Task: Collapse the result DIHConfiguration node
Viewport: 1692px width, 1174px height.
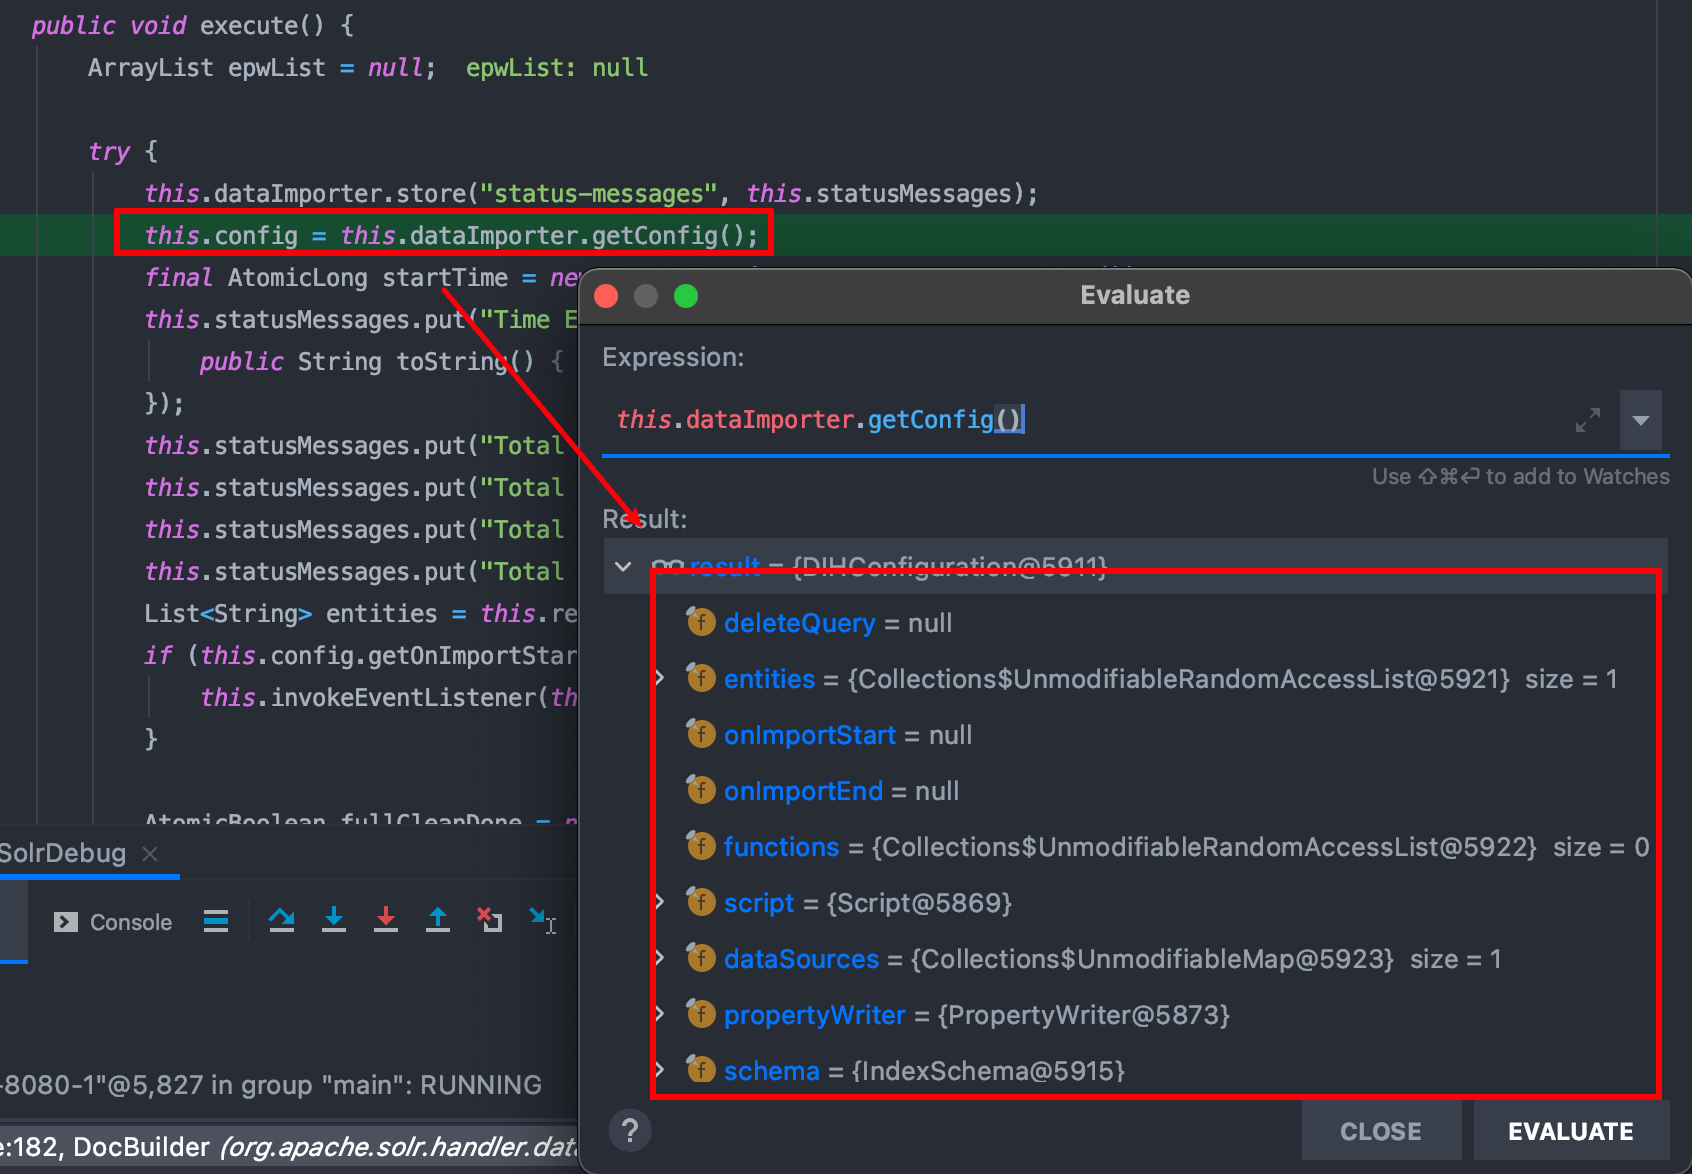Action: [623, 567]
